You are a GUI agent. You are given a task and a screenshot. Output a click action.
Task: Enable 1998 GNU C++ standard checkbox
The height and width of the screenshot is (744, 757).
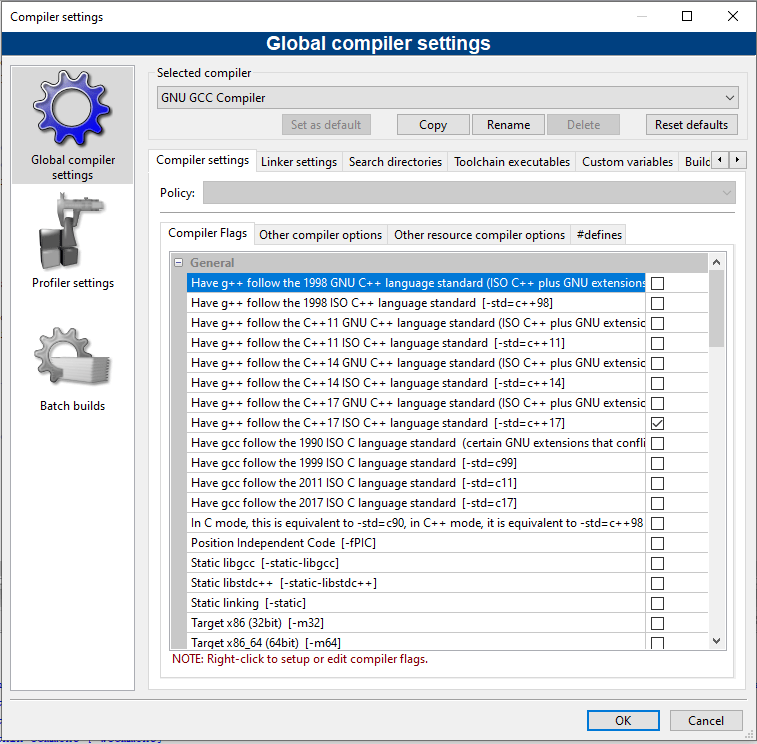657,283
